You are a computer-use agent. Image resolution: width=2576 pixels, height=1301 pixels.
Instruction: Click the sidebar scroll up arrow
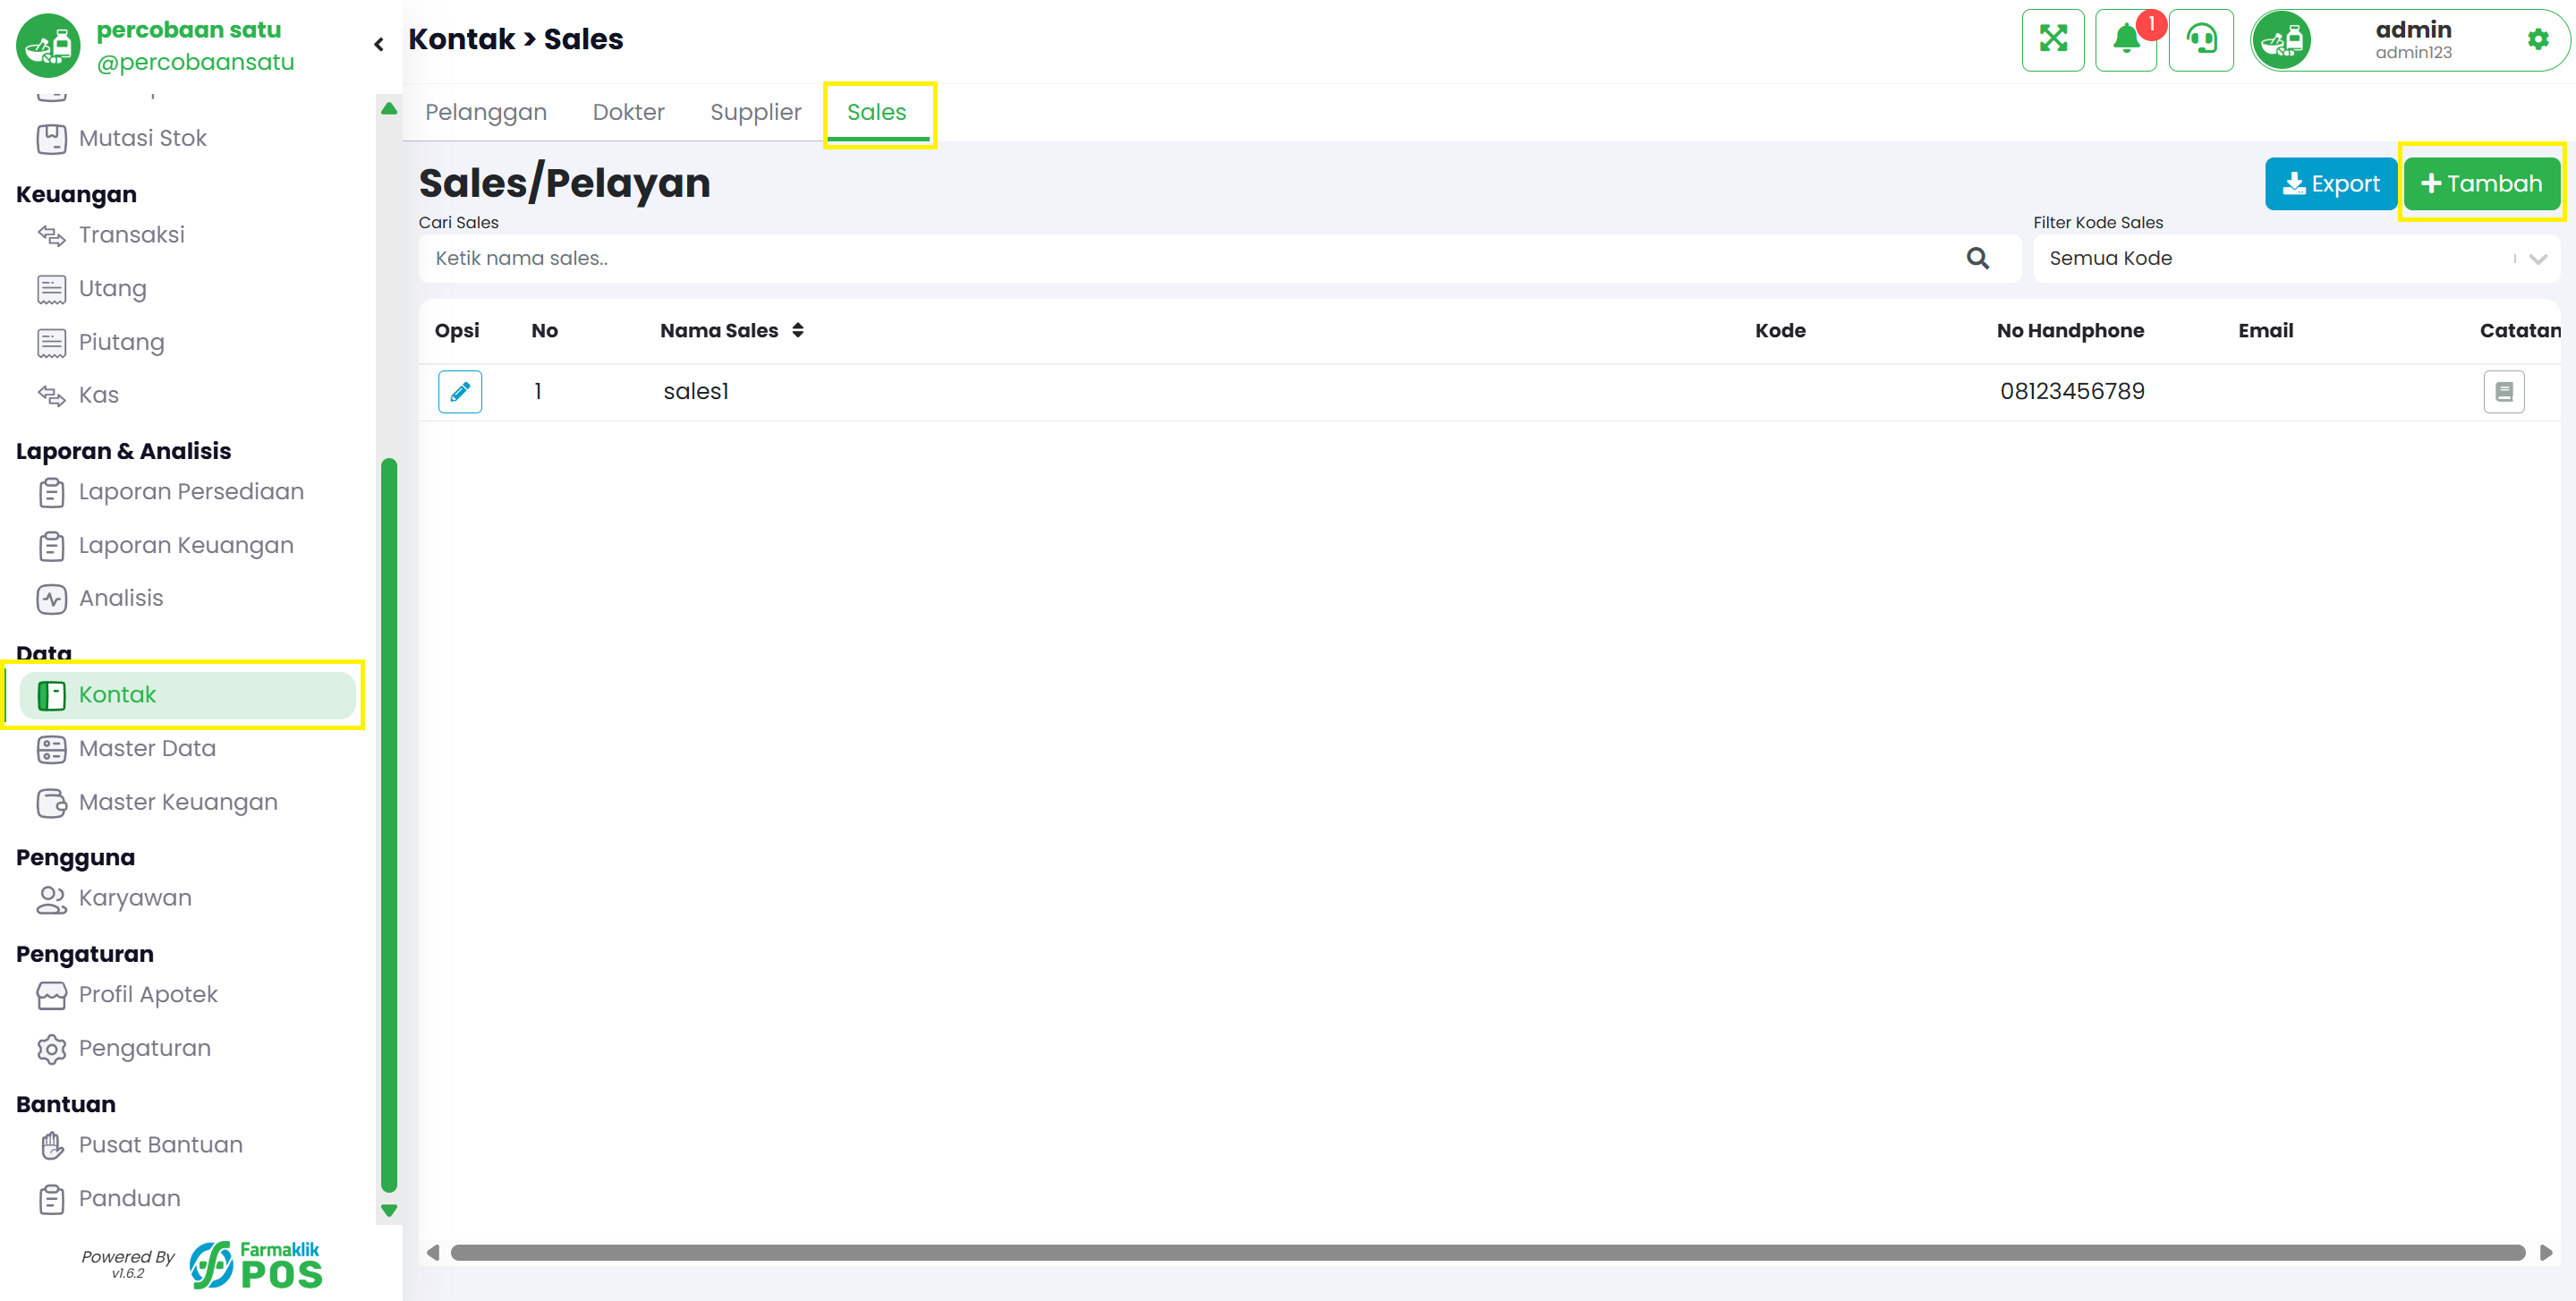coord(389,108)
